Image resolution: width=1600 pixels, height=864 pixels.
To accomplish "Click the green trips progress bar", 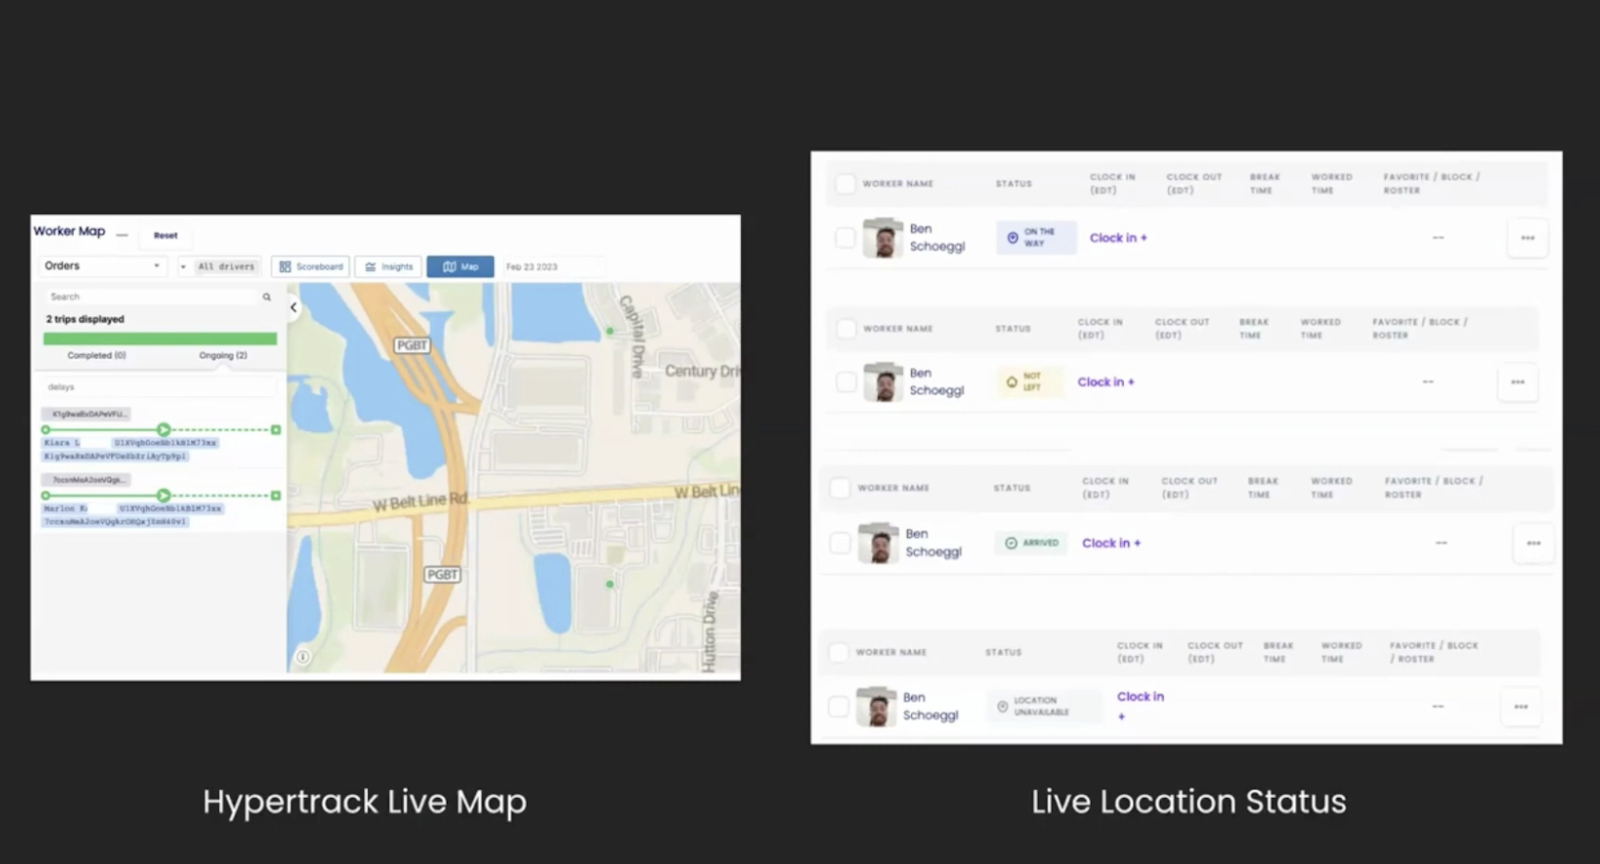I will (160, 339).
